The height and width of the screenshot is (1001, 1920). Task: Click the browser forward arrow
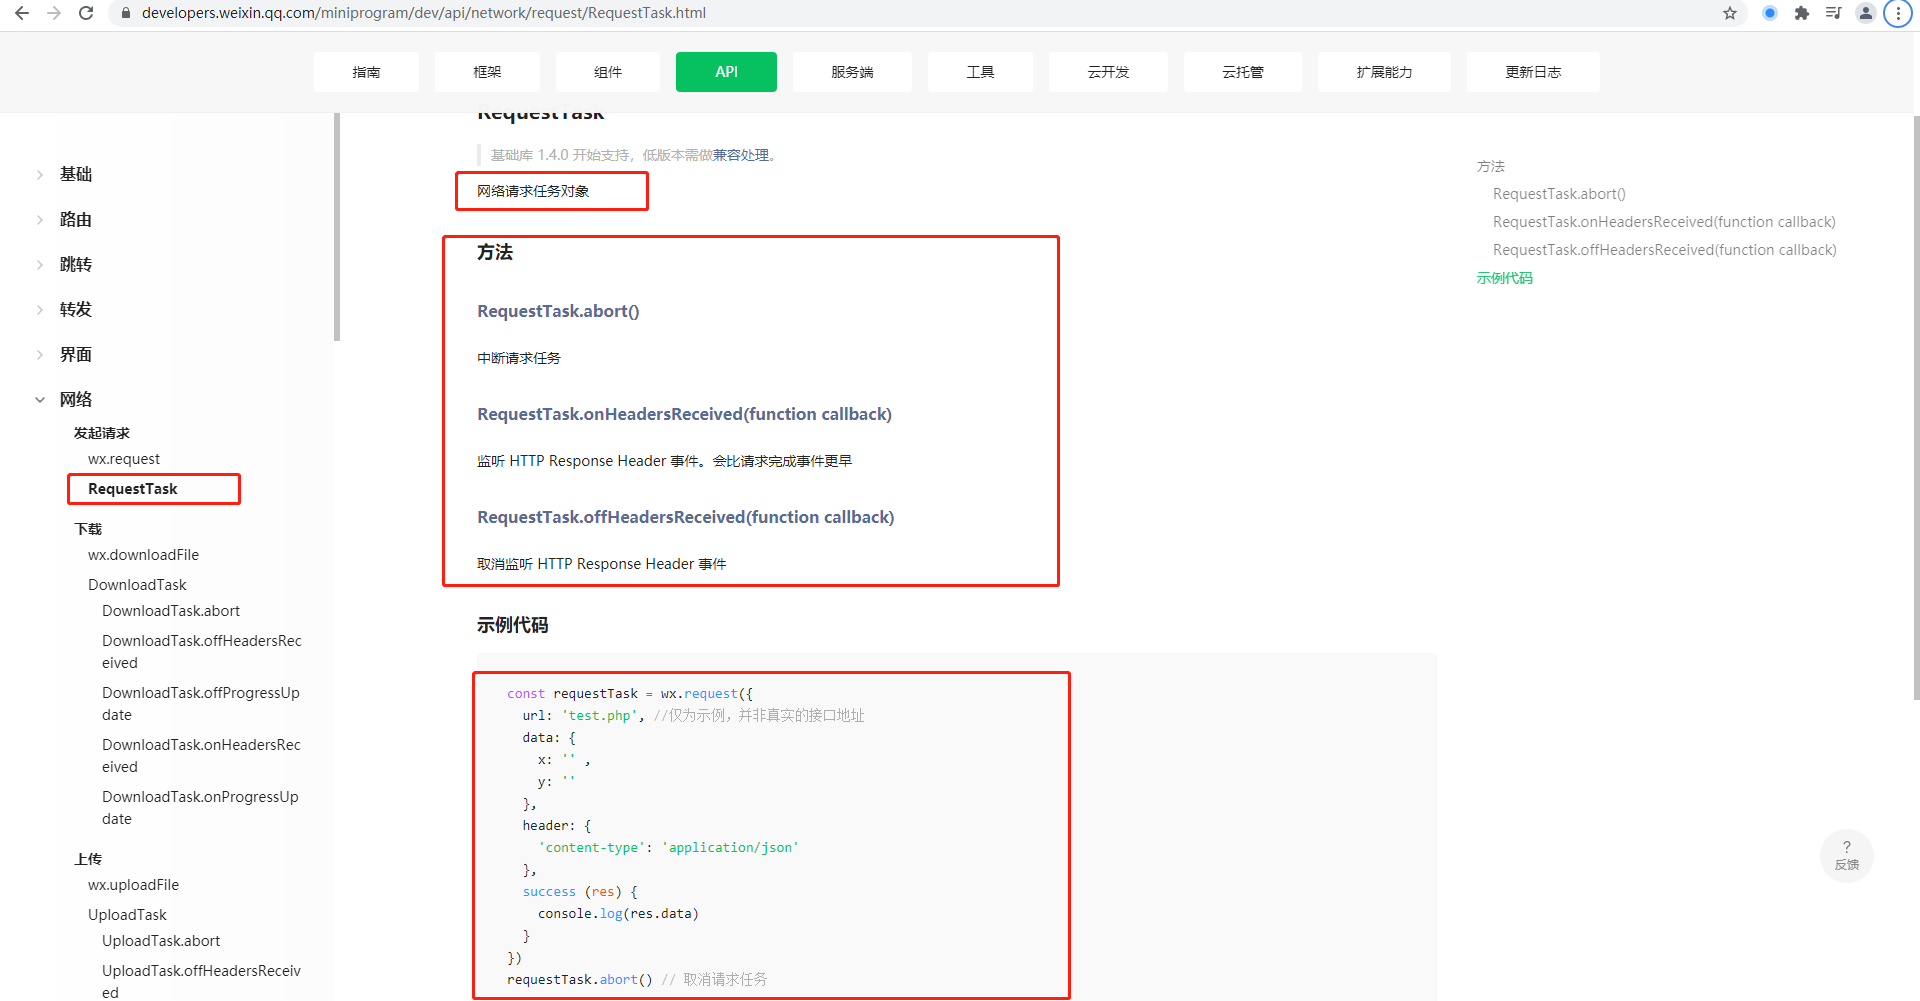[x=54, y=13]
